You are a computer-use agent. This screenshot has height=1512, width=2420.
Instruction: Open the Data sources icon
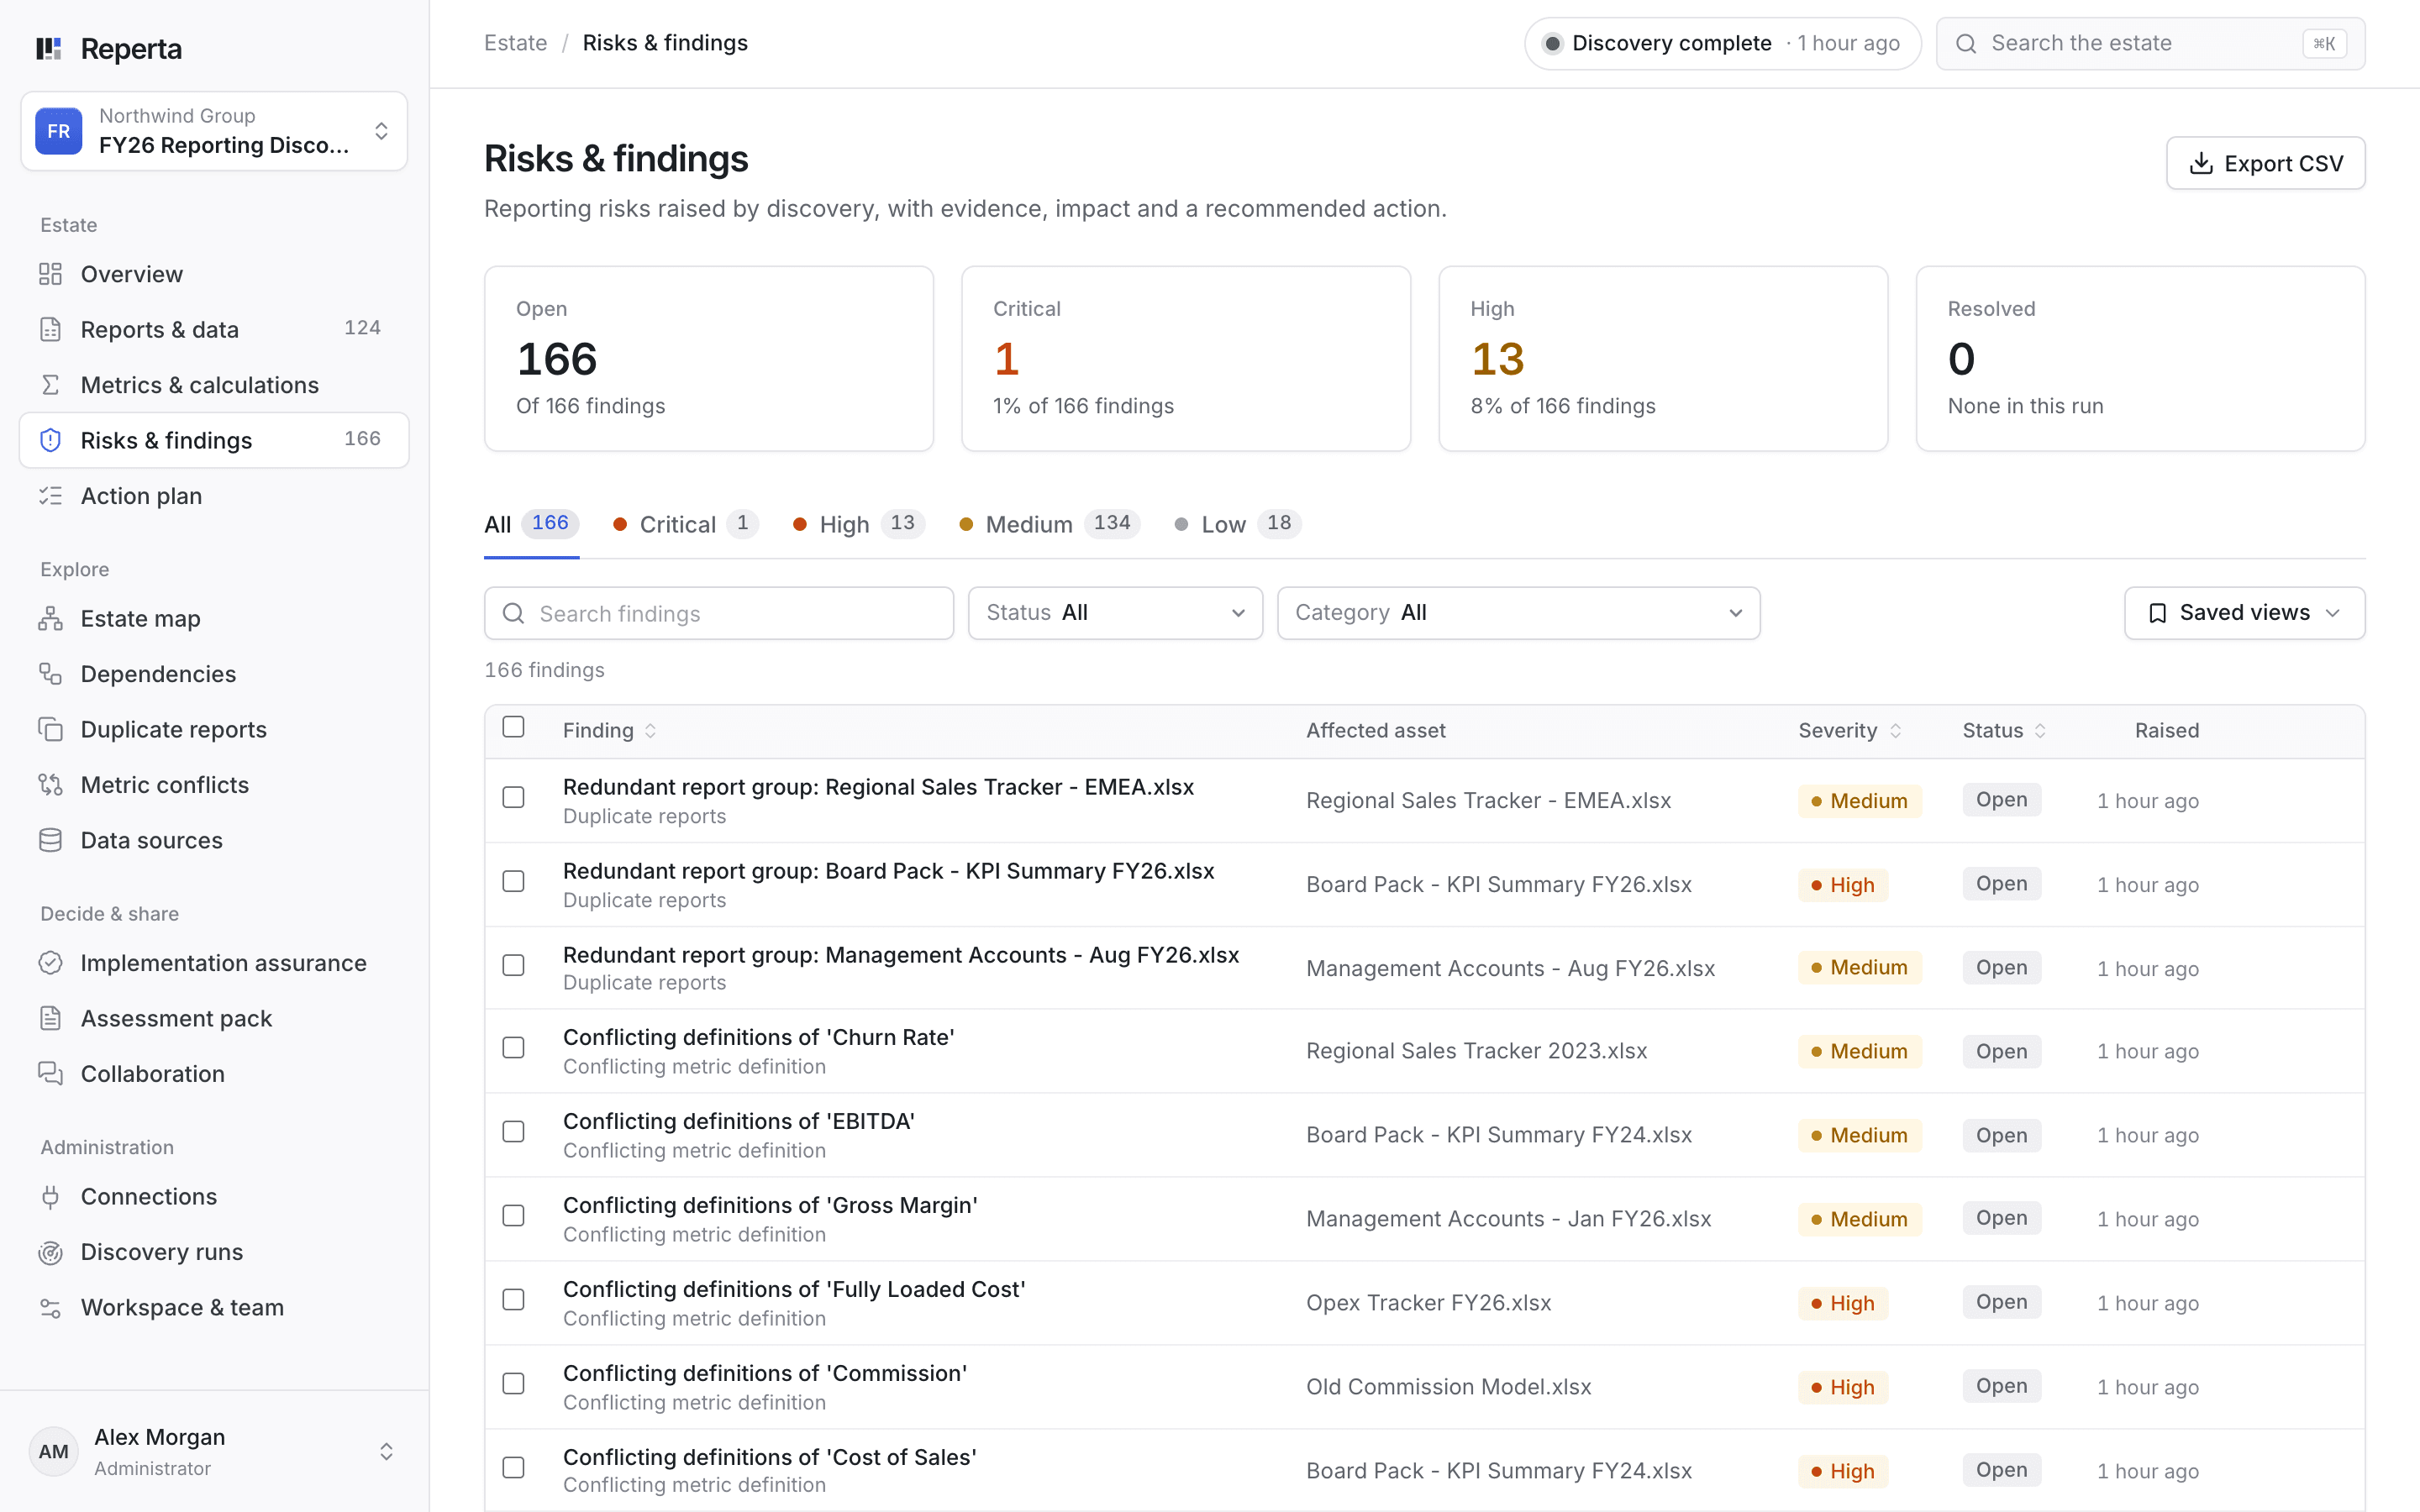pyautogui.click(x=50, y=841)
